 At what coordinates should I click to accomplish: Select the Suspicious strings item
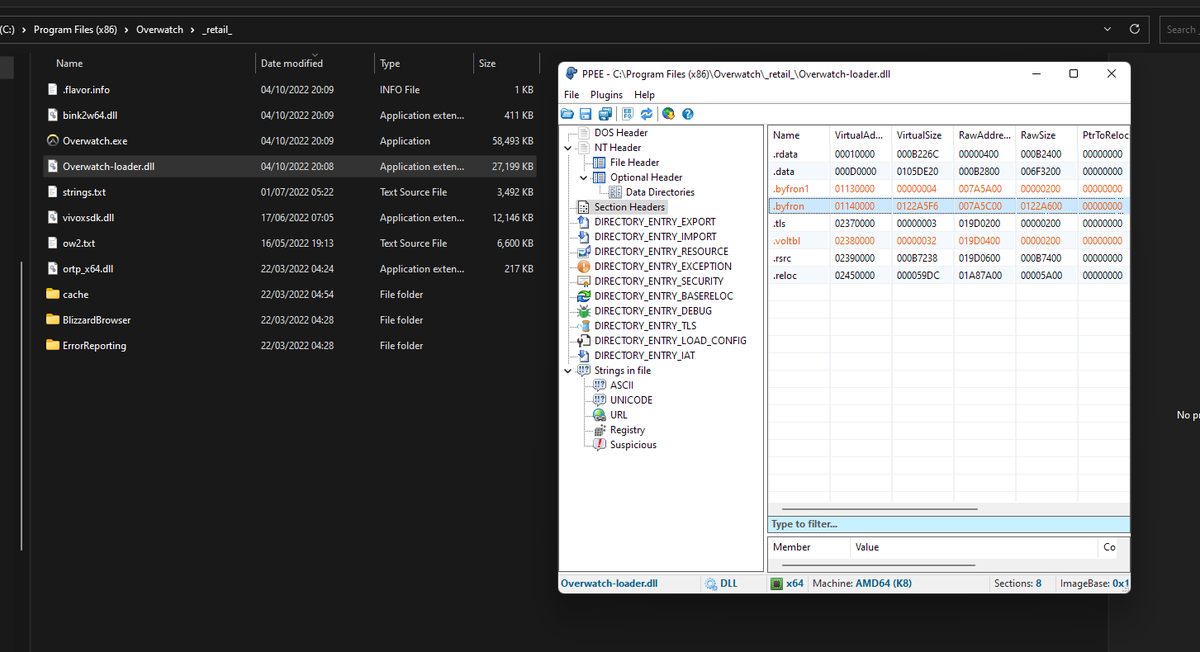pyautogui.click(x=633, y=445)
